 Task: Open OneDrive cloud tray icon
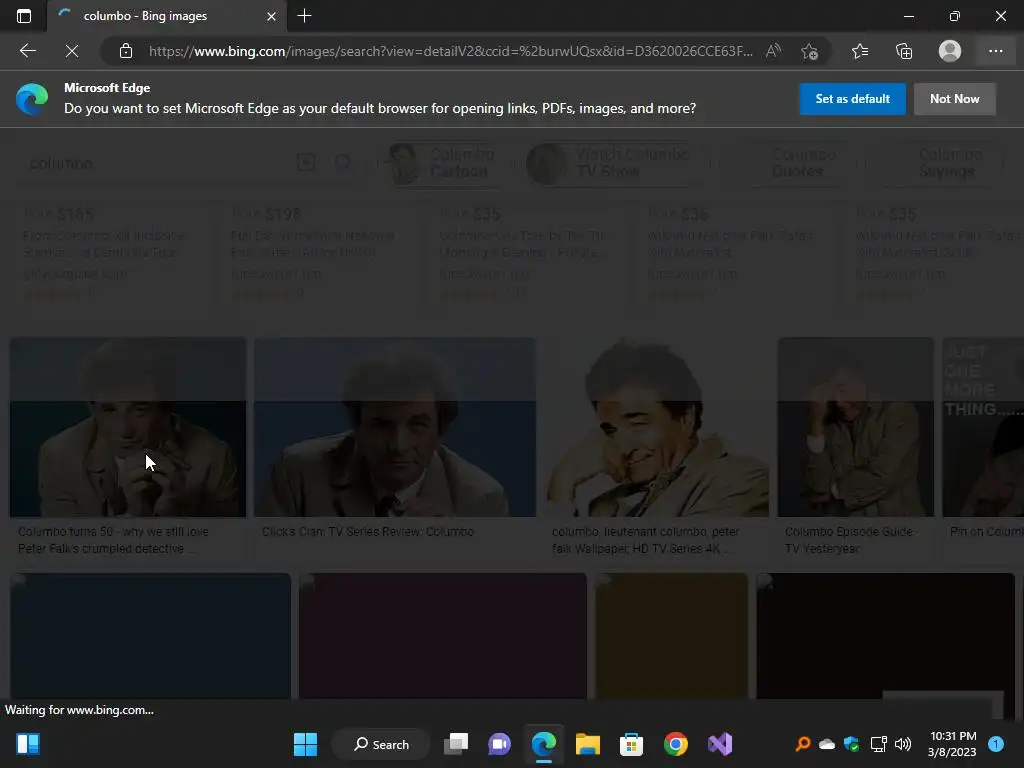[x=827, y=744]
